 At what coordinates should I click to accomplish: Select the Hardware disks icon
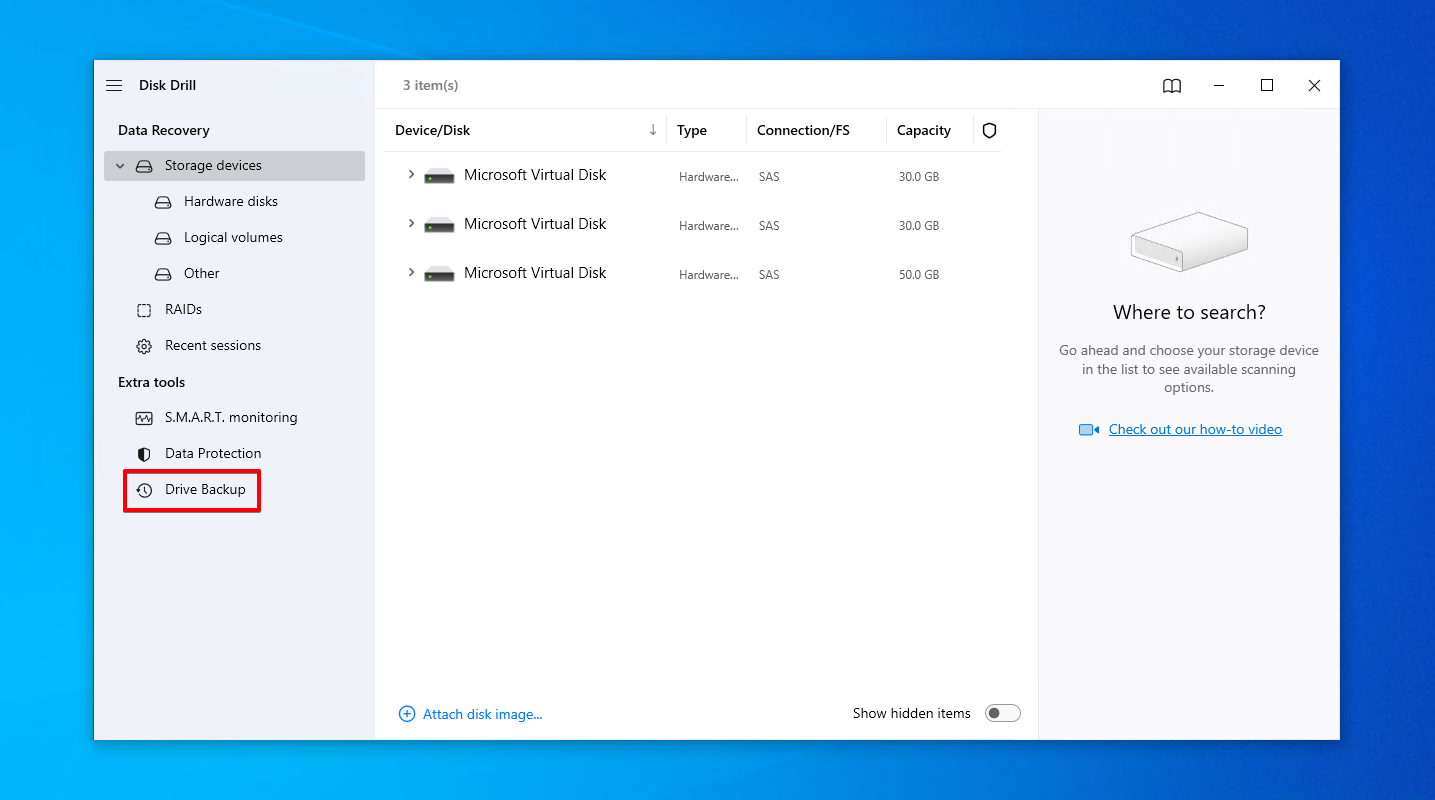click(162, 201)
